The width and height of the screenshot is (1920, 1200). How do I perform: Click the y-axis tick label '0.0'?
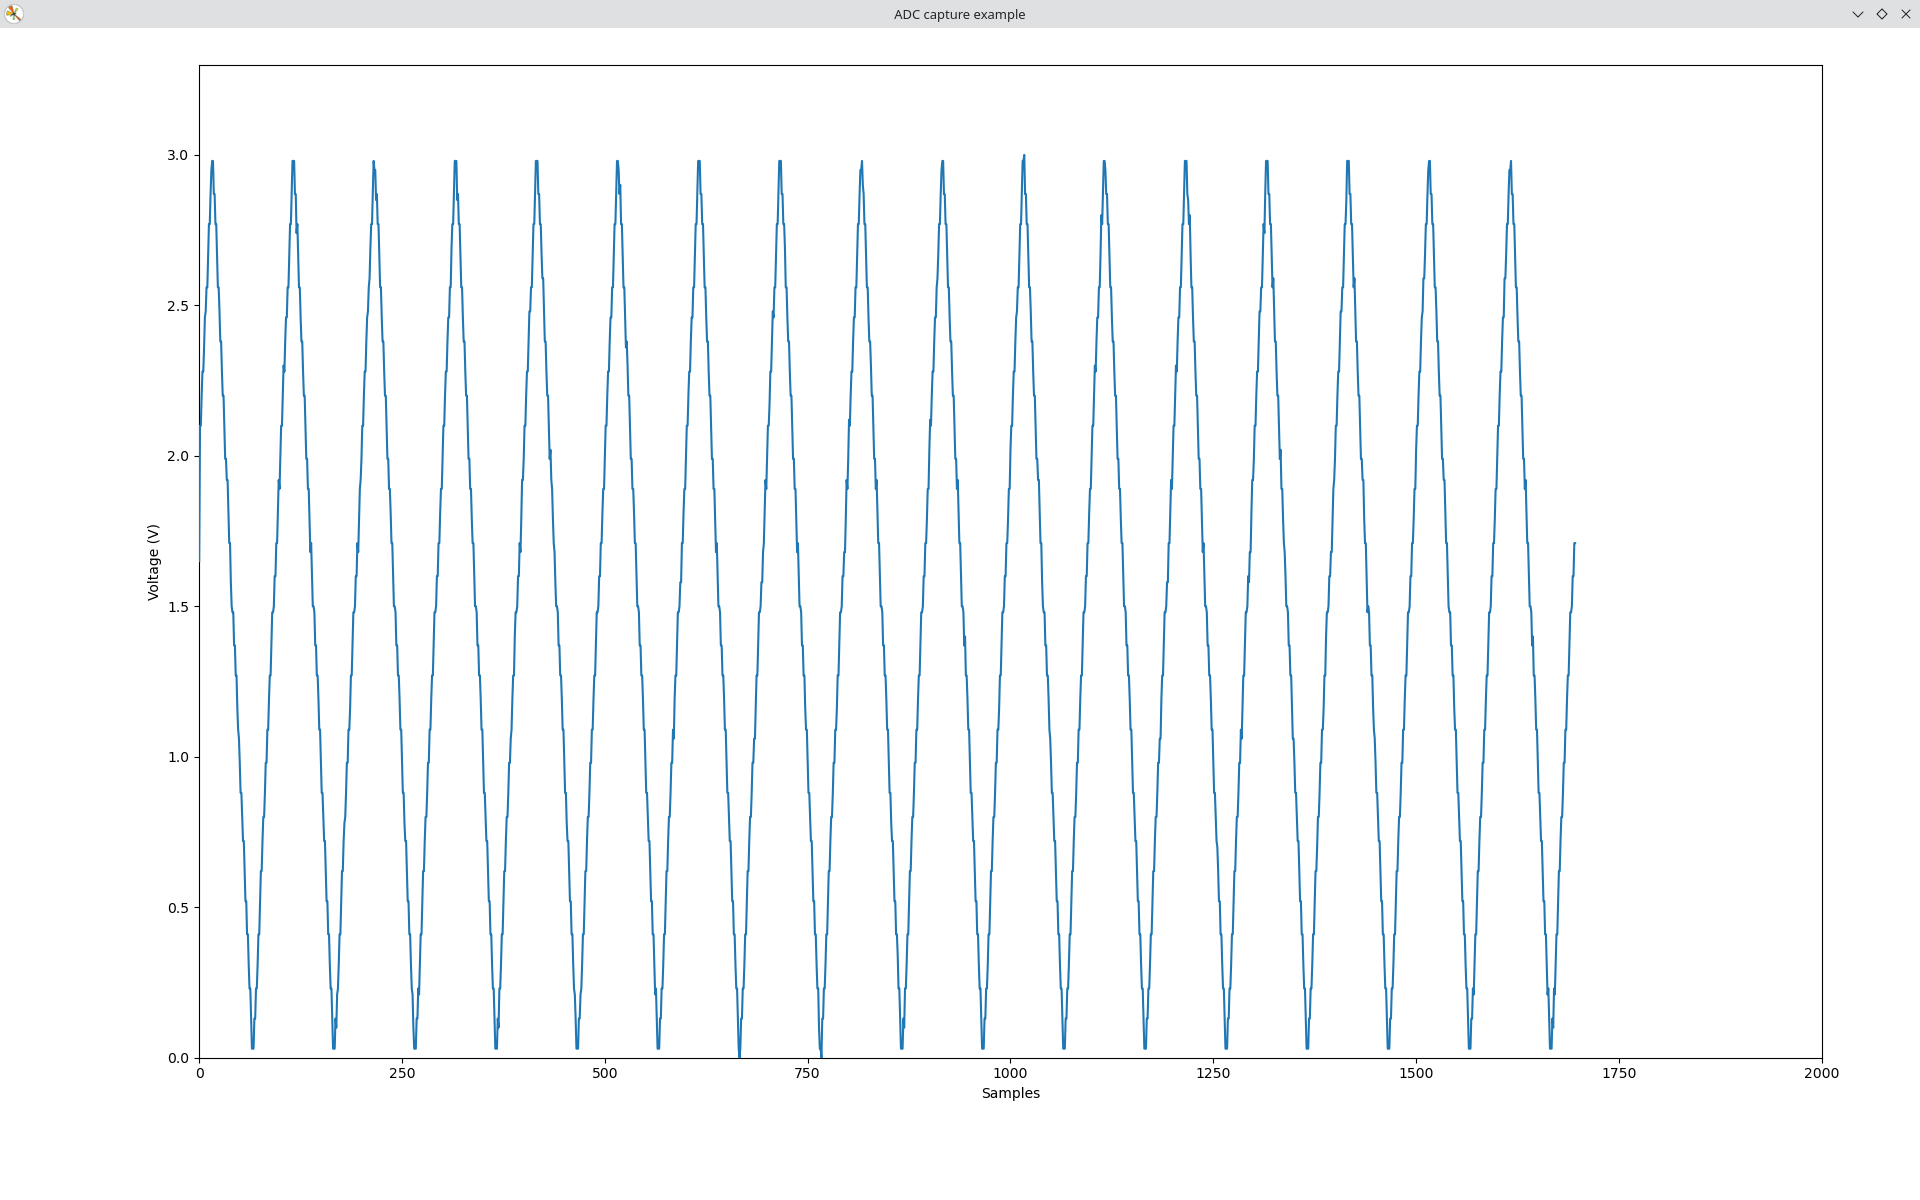click(x=177, y=1058)
